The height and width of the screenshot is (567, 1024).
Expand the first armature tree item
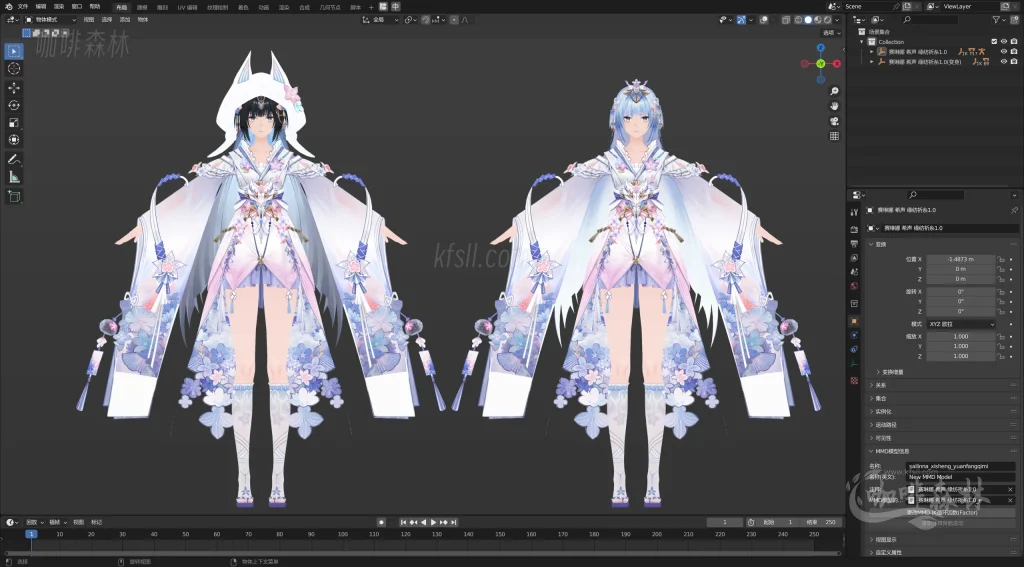tap(871, 52)
